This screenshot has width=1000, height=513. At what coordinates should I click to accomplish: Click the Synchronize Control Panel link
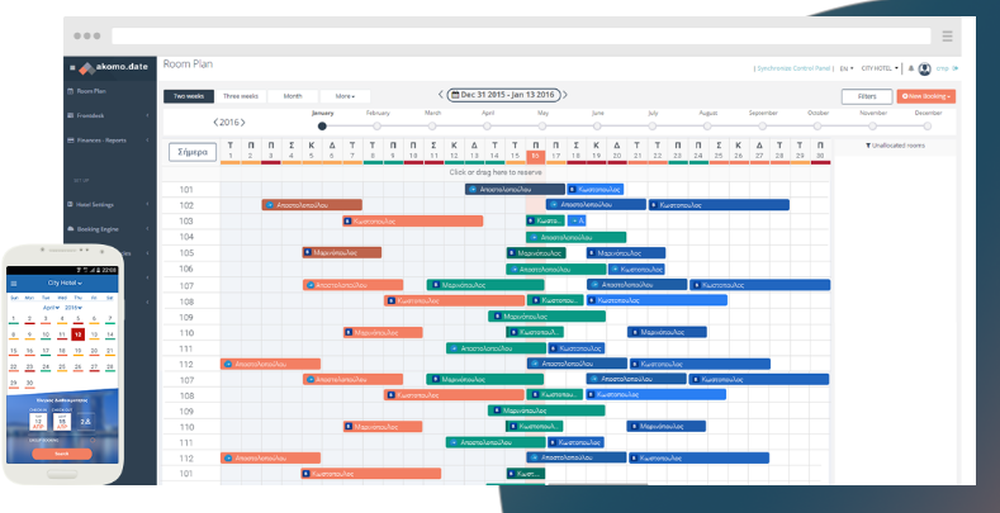[793, 68]
